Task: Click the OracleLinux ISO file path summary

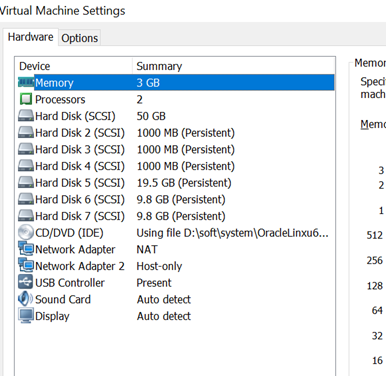Action: [x=233, y=233]
